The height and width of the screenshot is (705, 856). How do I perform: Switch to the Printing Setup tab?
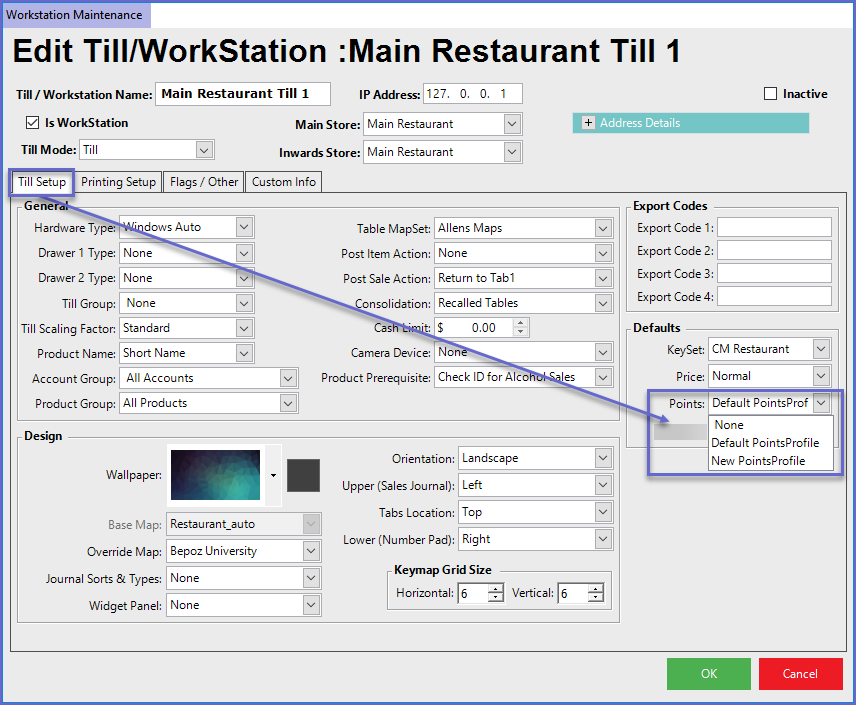[118, 182]
